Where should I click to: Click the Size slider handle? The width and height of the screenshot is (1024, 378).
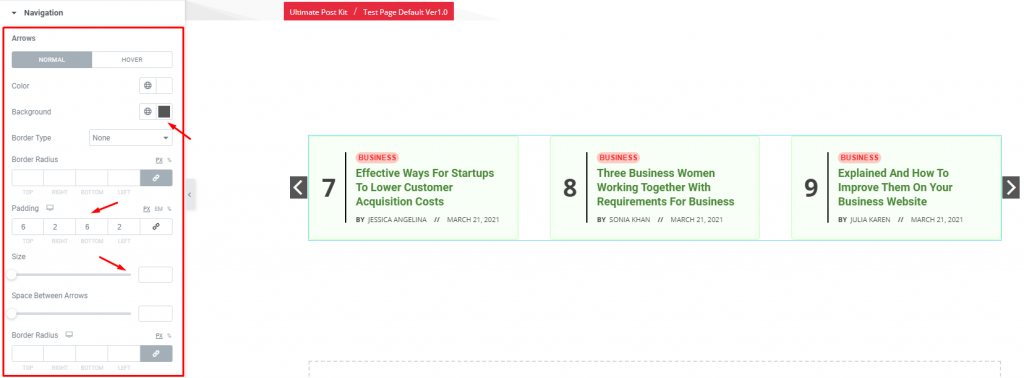[12, 274]
